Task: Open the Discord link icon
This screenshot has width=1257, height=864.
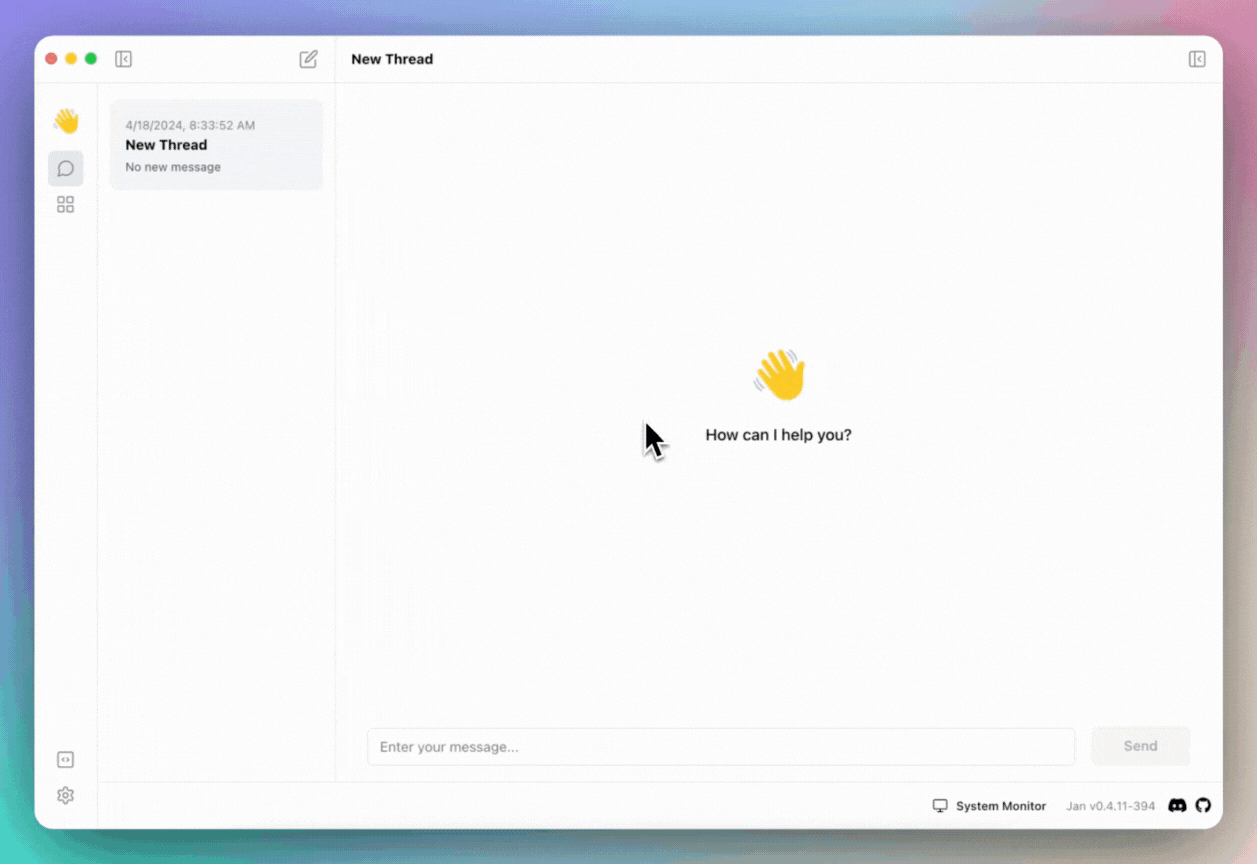Action: 1177,805
